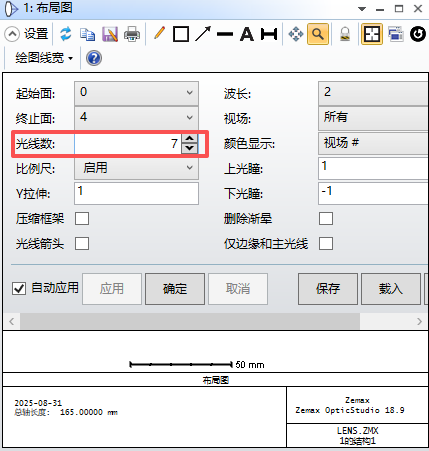429x451 pixels.
Task: Toggle the magnifier zoom tool
Action: pos(318,34)
